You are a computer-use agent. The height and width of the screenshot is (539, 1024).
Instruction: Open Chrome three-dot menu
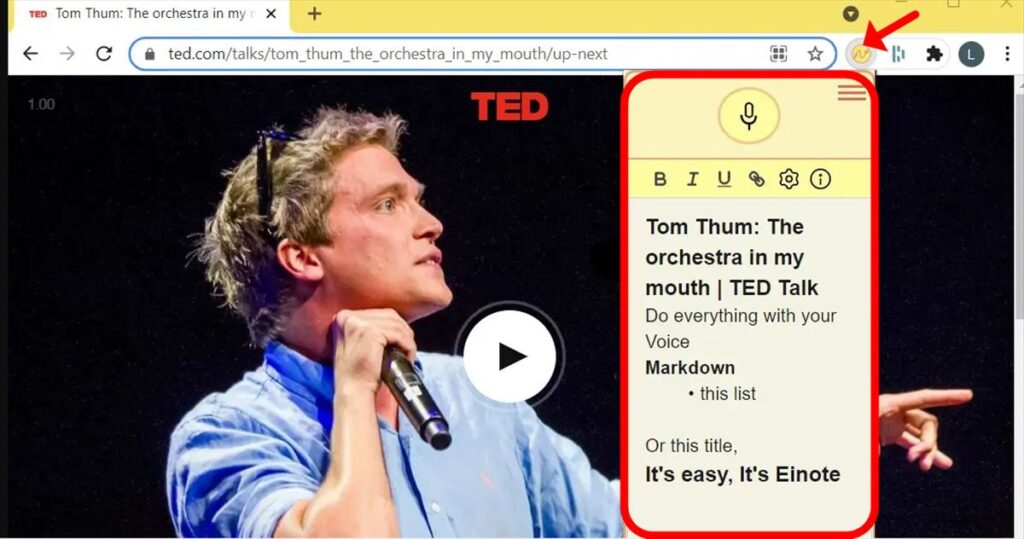(1007, 54)
